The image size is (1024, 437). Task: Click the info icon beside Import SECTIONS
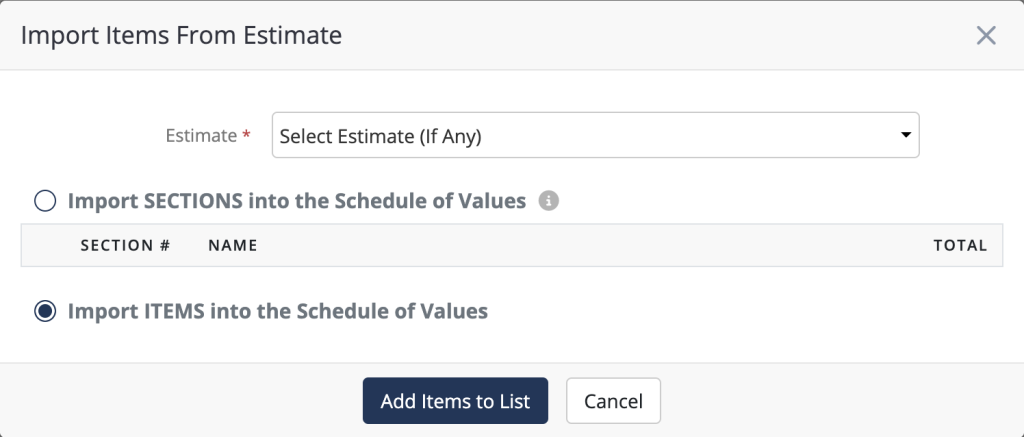pos(549,201)
